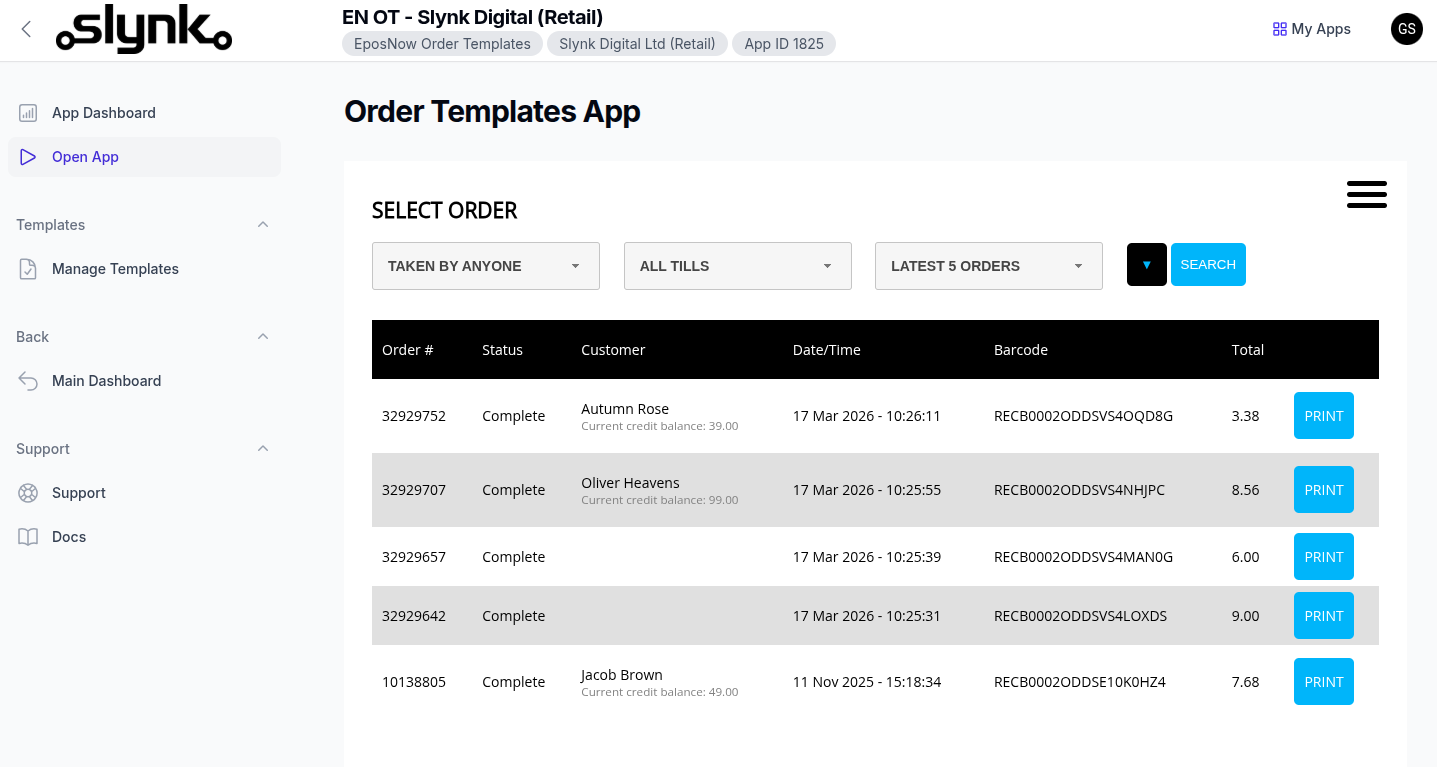Viewport: 1437px width, 767px height.
Task: Open the Docs book icon
Action: [27, 536]
